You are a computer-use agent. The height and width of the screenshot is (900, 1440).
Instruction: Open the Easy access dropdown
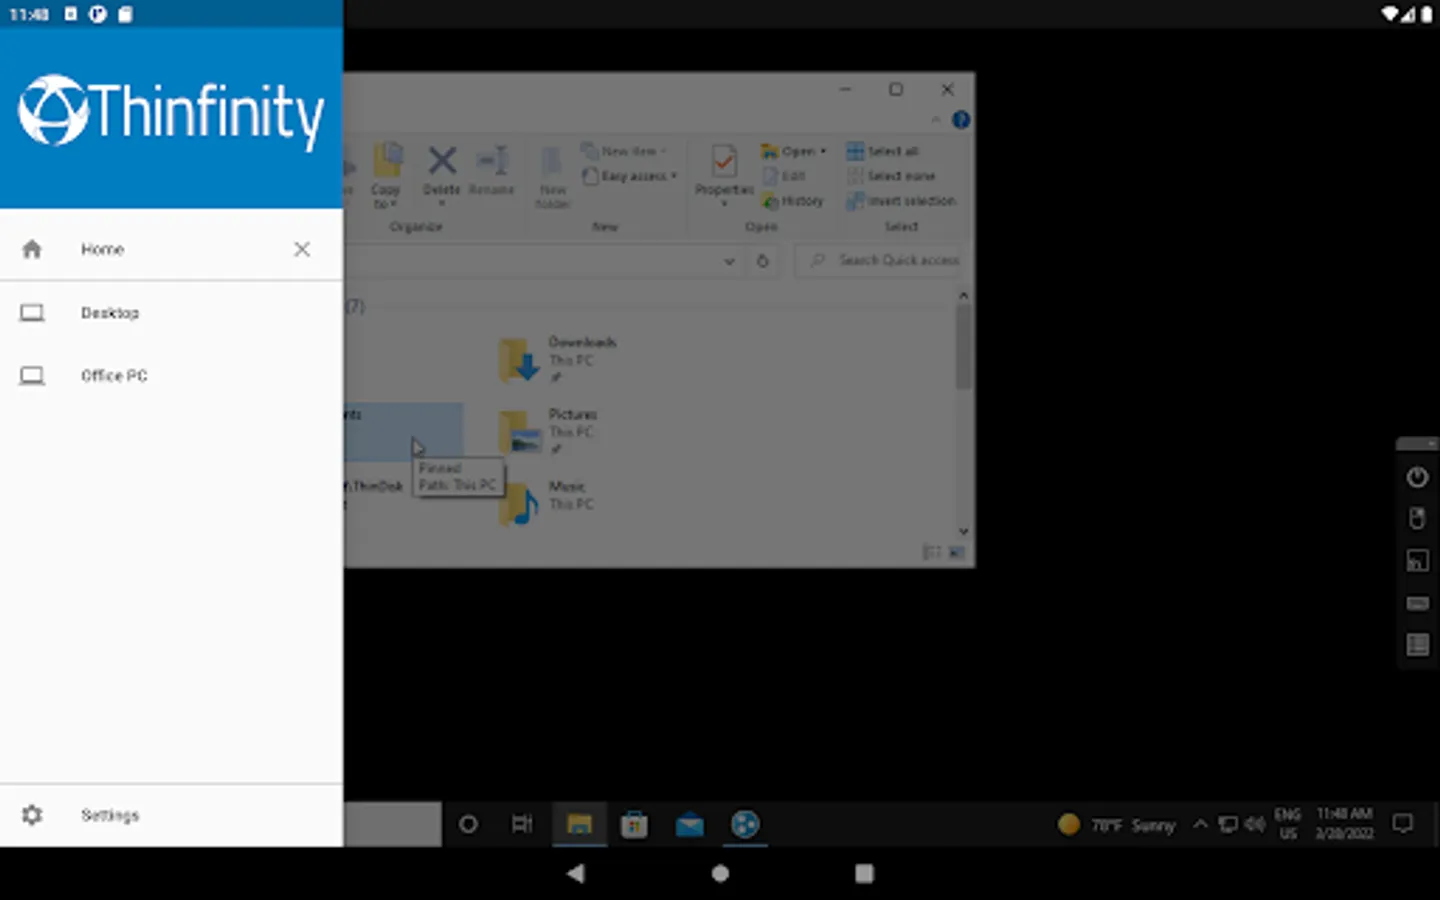coord(629,176)
